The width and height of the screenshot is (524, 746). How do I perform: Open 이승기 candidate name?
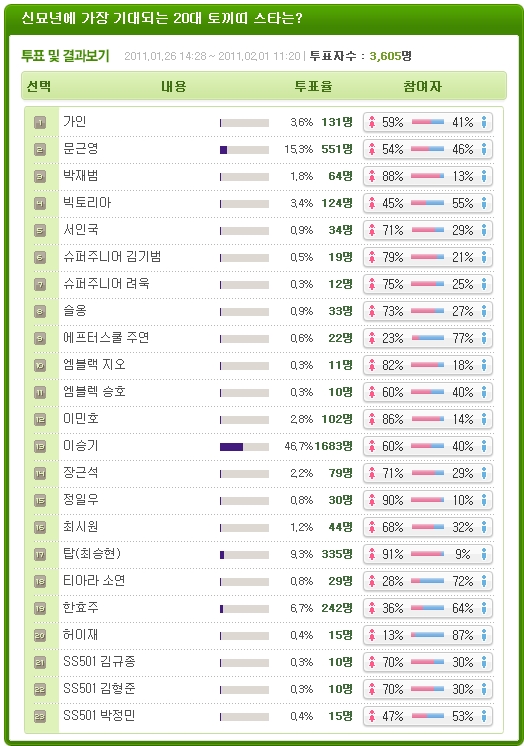[81, 446]
